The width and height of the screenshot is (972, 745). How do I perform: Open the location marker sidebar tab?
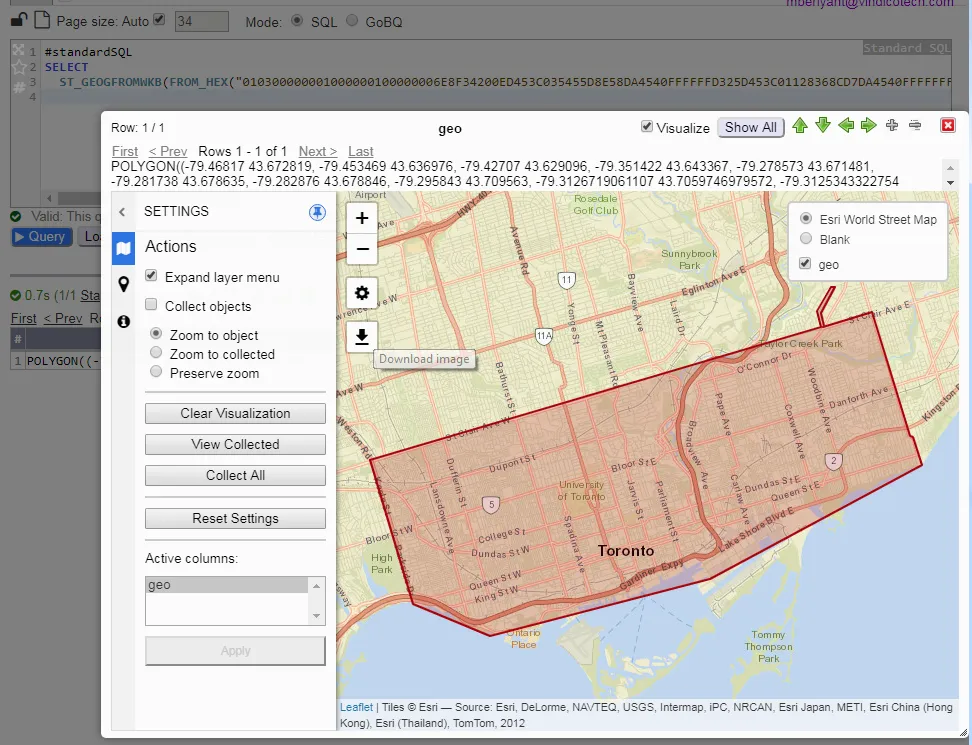(x=123, y=284)
